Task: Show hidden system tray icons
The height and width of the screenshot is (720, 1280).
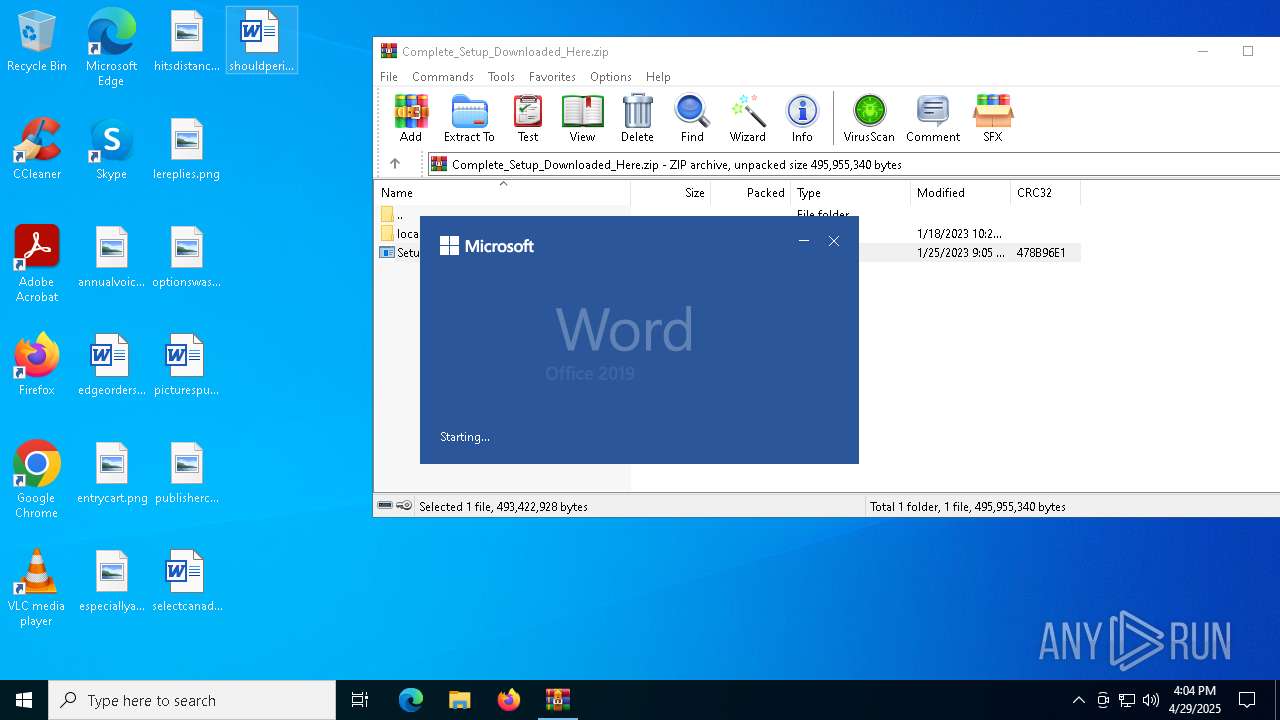Action: tap(1078, 700)
